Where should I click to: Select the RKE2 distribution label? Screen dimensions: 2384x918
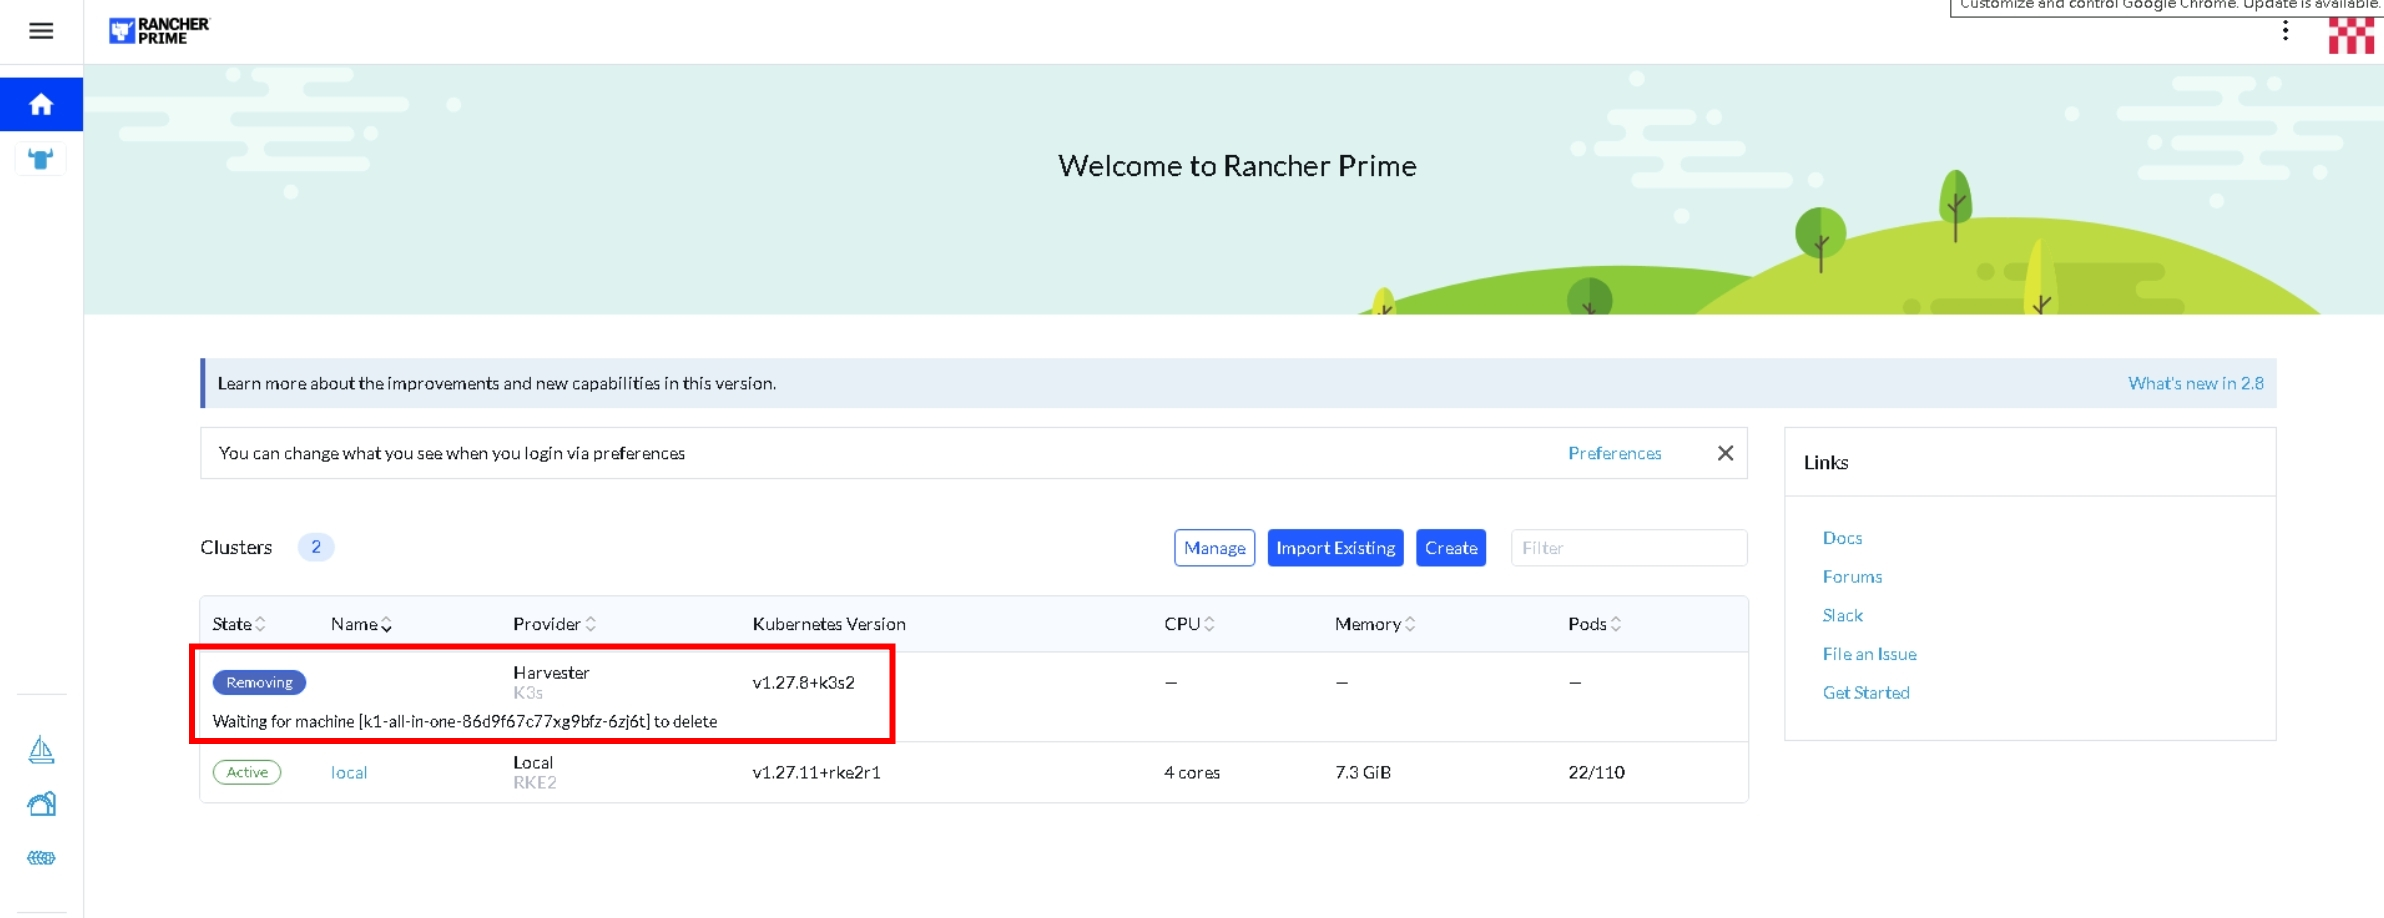coord(535,783)
